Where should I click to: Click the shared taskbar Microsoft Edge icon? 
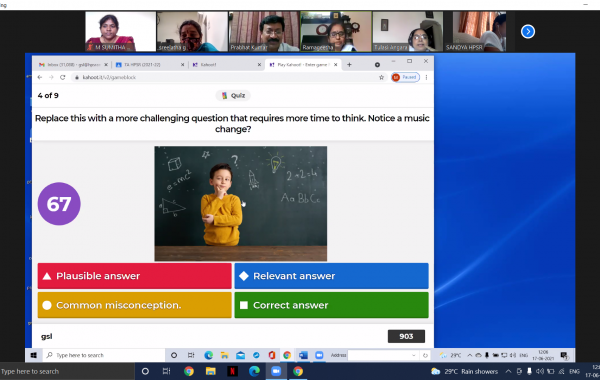[209, 355]
